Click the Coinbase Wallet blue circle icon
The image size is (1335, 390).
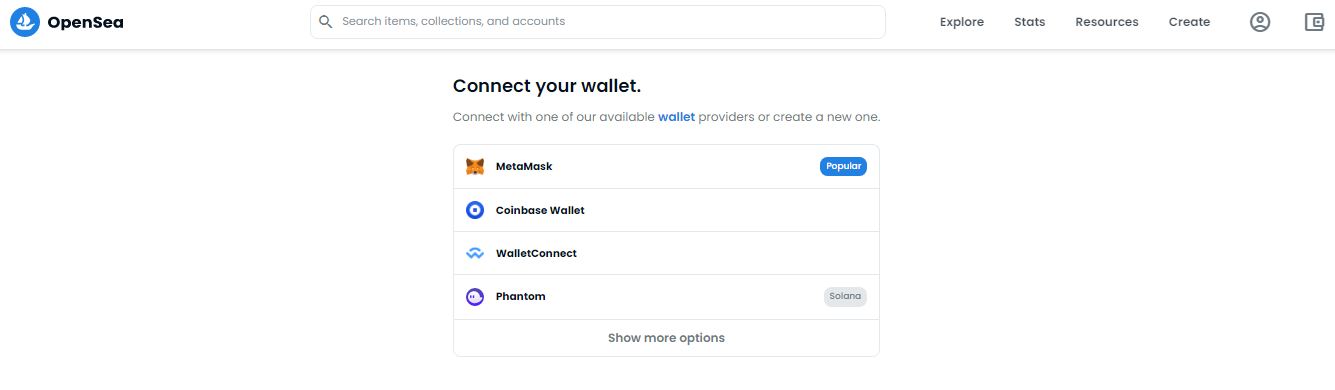[x=475, y=210]
